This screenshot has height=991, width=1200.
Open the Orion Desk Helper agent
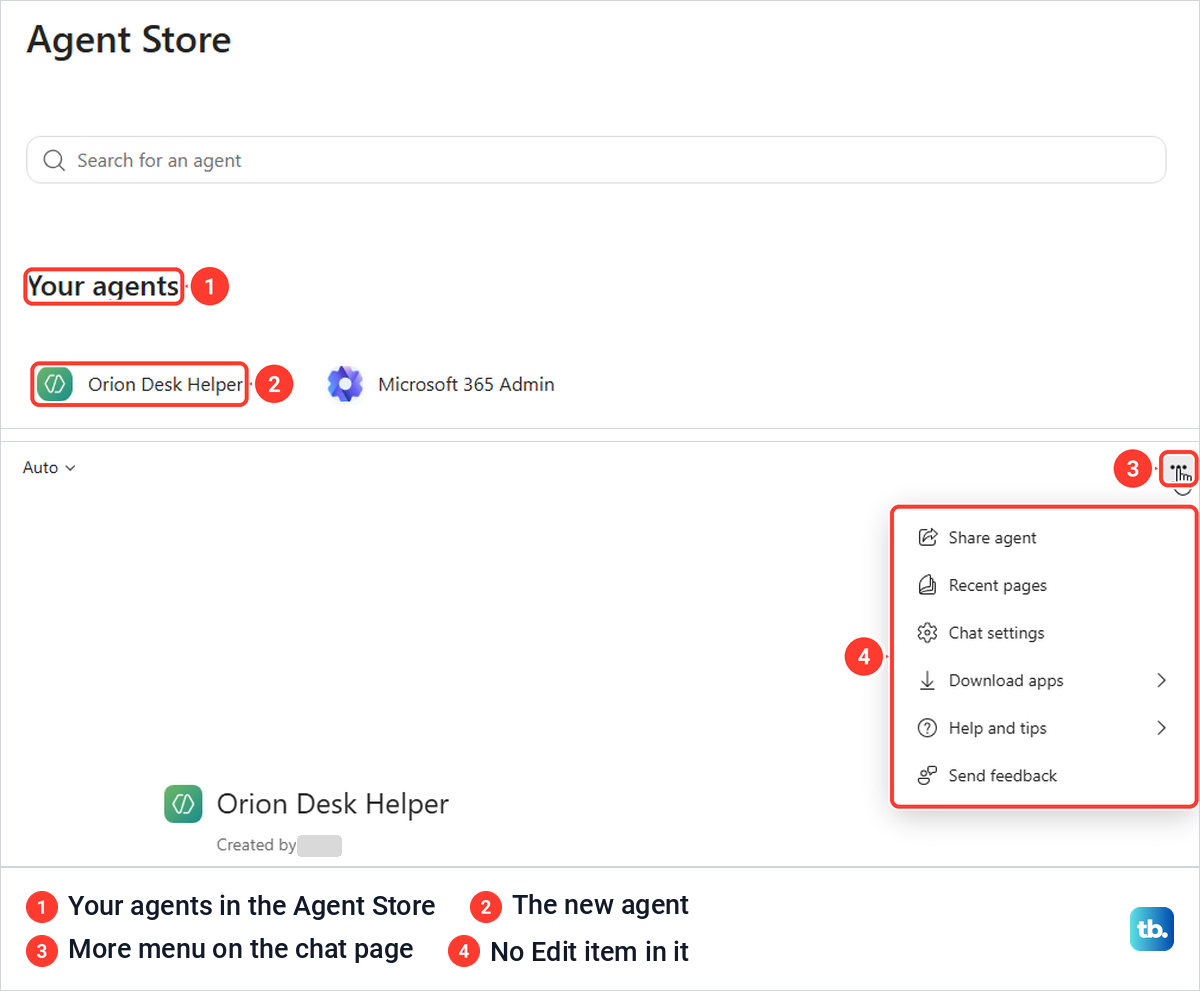point(139,384)
